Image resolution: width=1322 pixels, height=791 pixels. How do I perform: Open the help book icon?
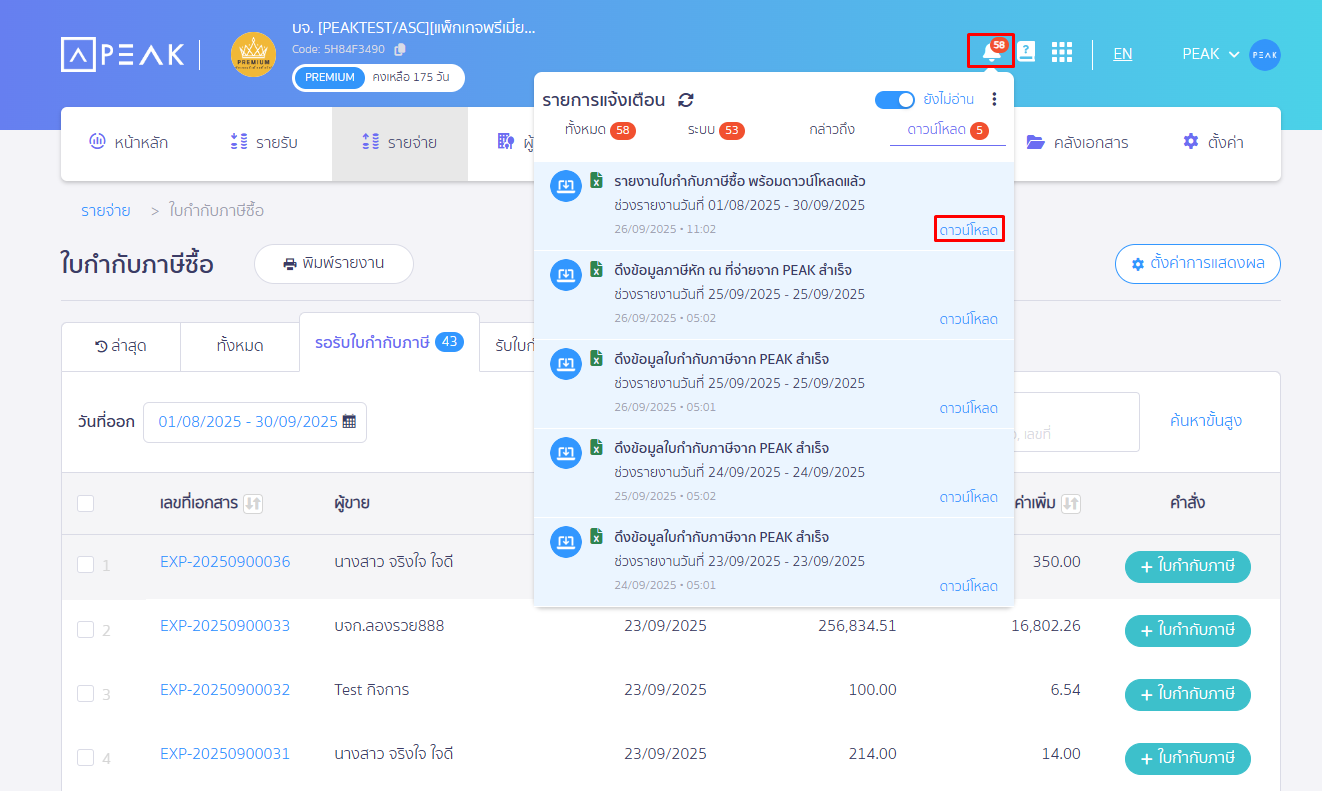[x=1026, y=52]
